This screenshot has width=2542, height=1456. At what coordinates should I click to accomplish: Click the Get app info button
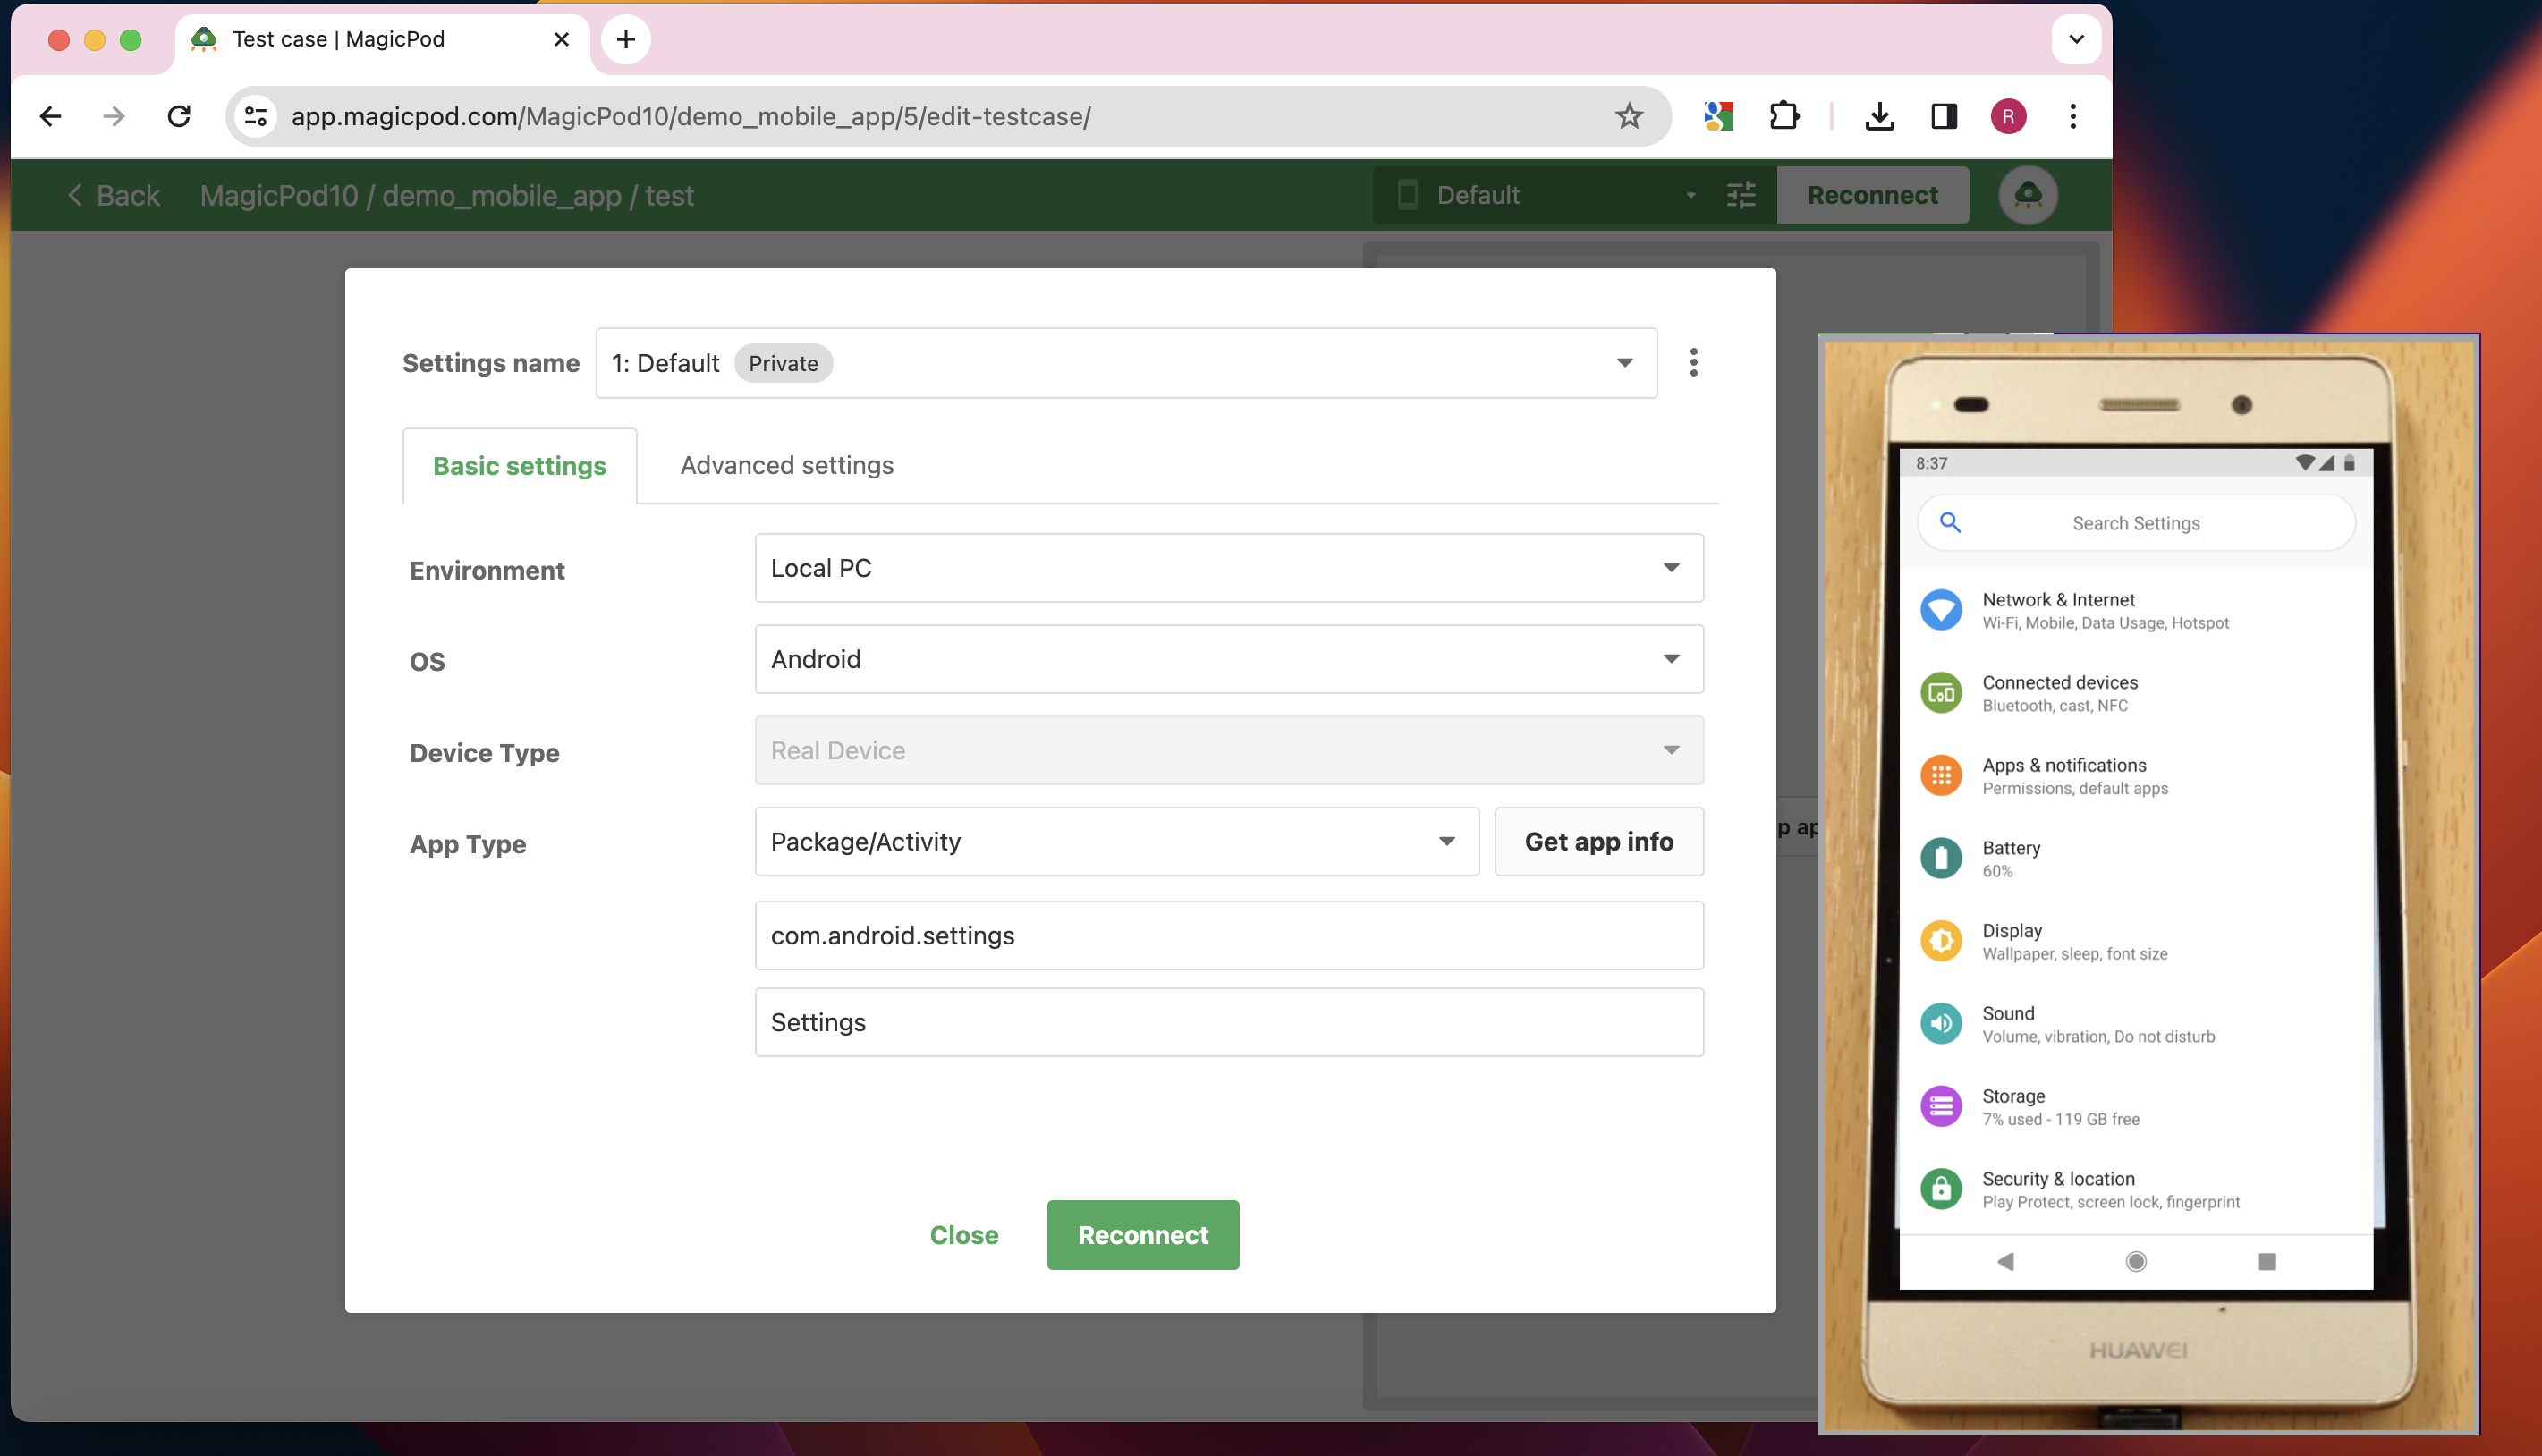(x=1599, y=842)
